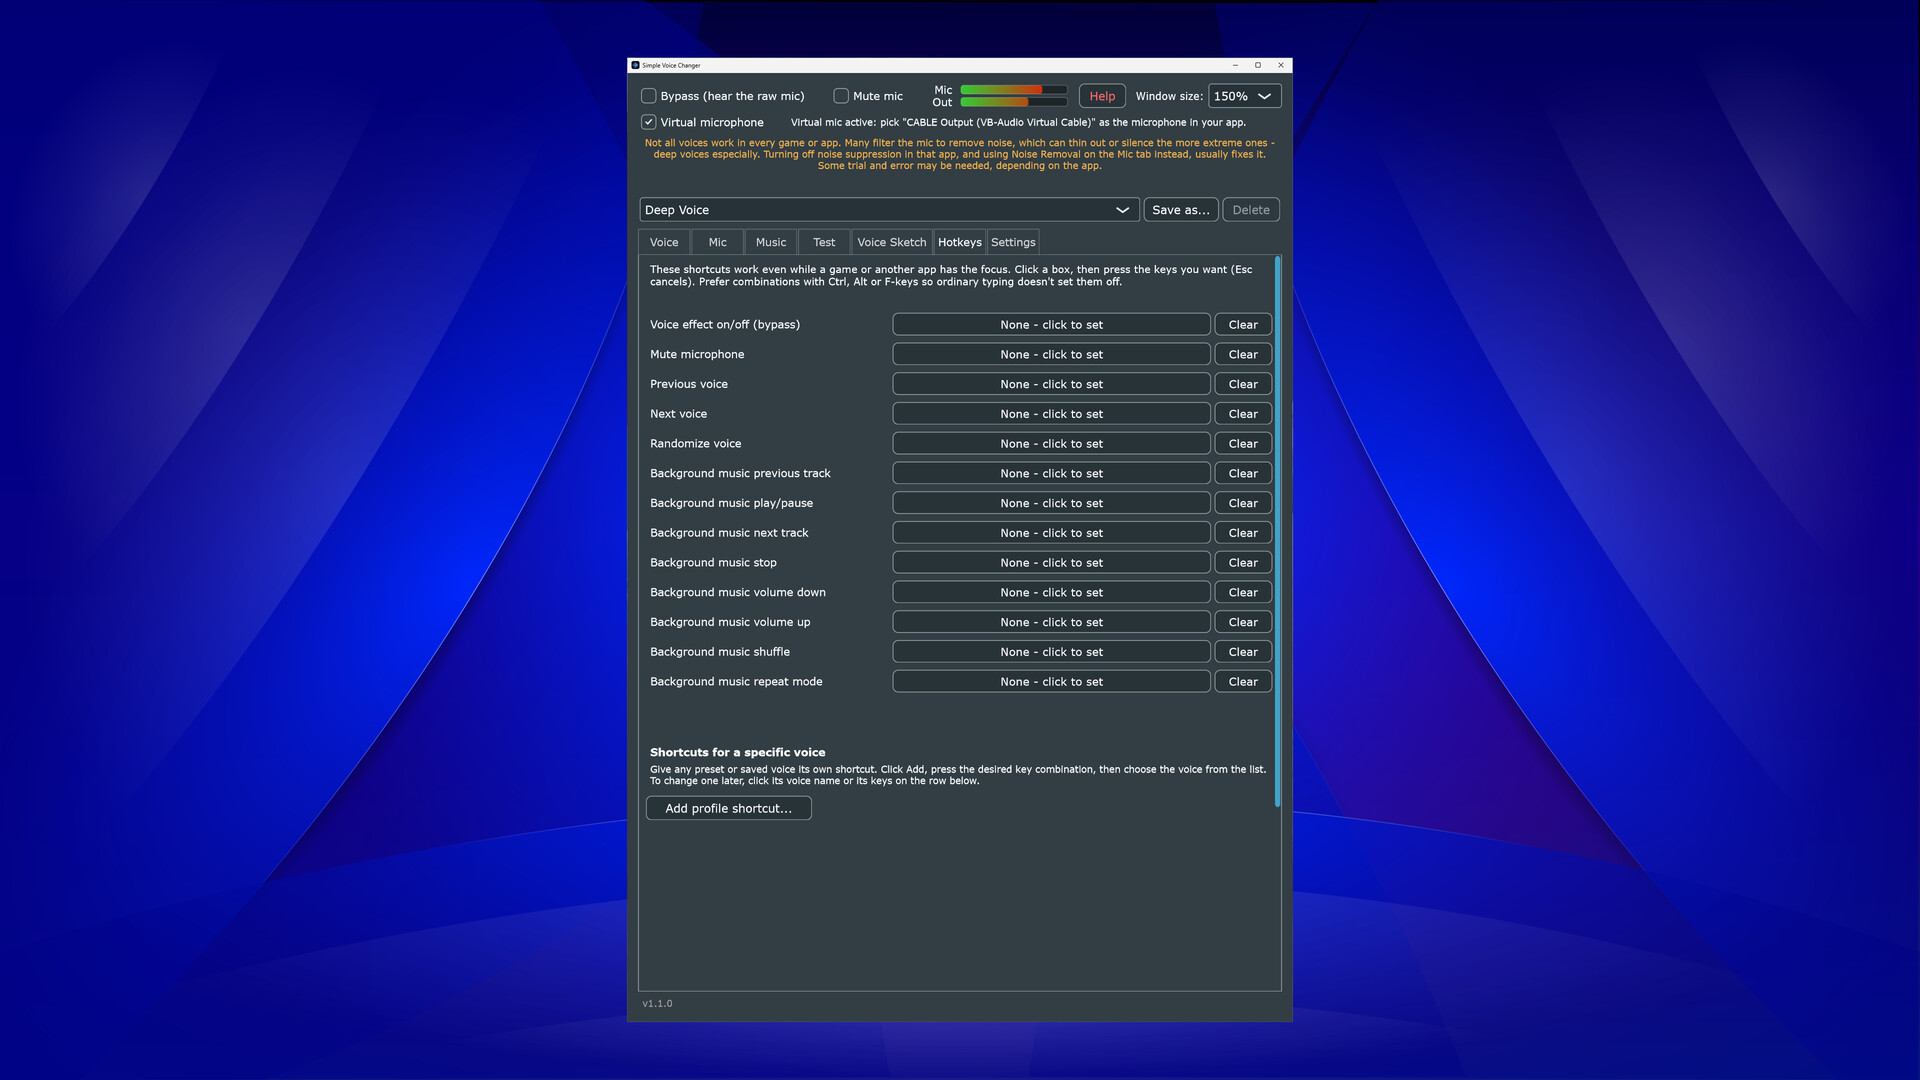Set hotkey for Background music stop
This screenshot has width=1920, height=1080.
click(1051, 563)
